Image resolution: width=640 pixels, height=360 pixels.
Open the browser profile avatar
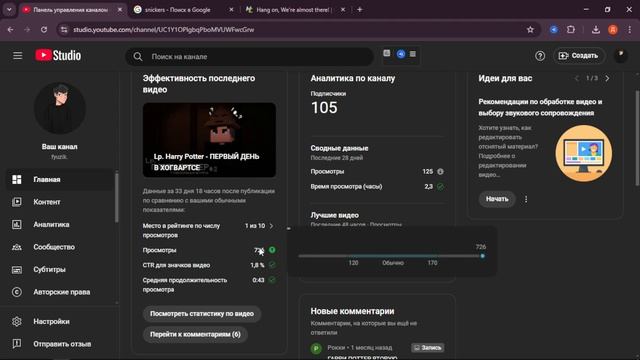[x=613, y=30]
